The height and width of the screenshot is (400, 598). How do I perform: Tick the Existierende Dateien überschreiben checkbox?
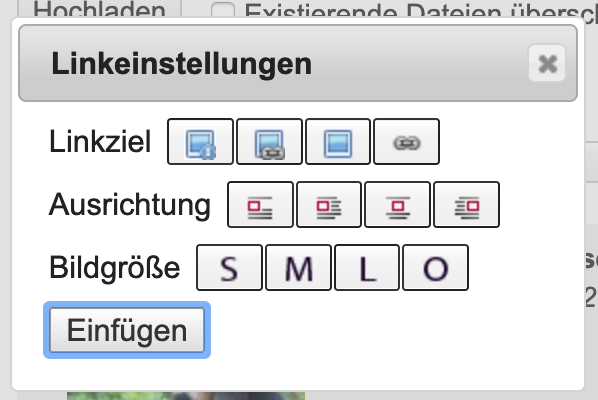223,9
